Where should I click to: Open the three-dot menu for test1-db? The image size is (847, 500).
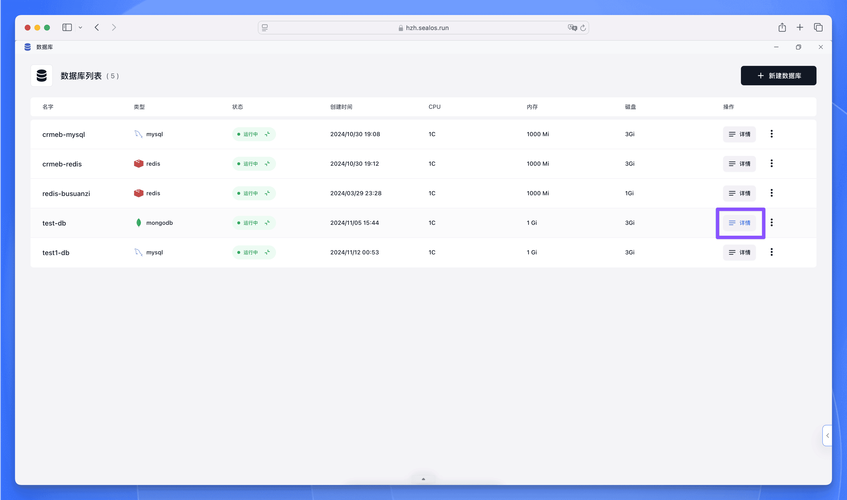point(771,253)
